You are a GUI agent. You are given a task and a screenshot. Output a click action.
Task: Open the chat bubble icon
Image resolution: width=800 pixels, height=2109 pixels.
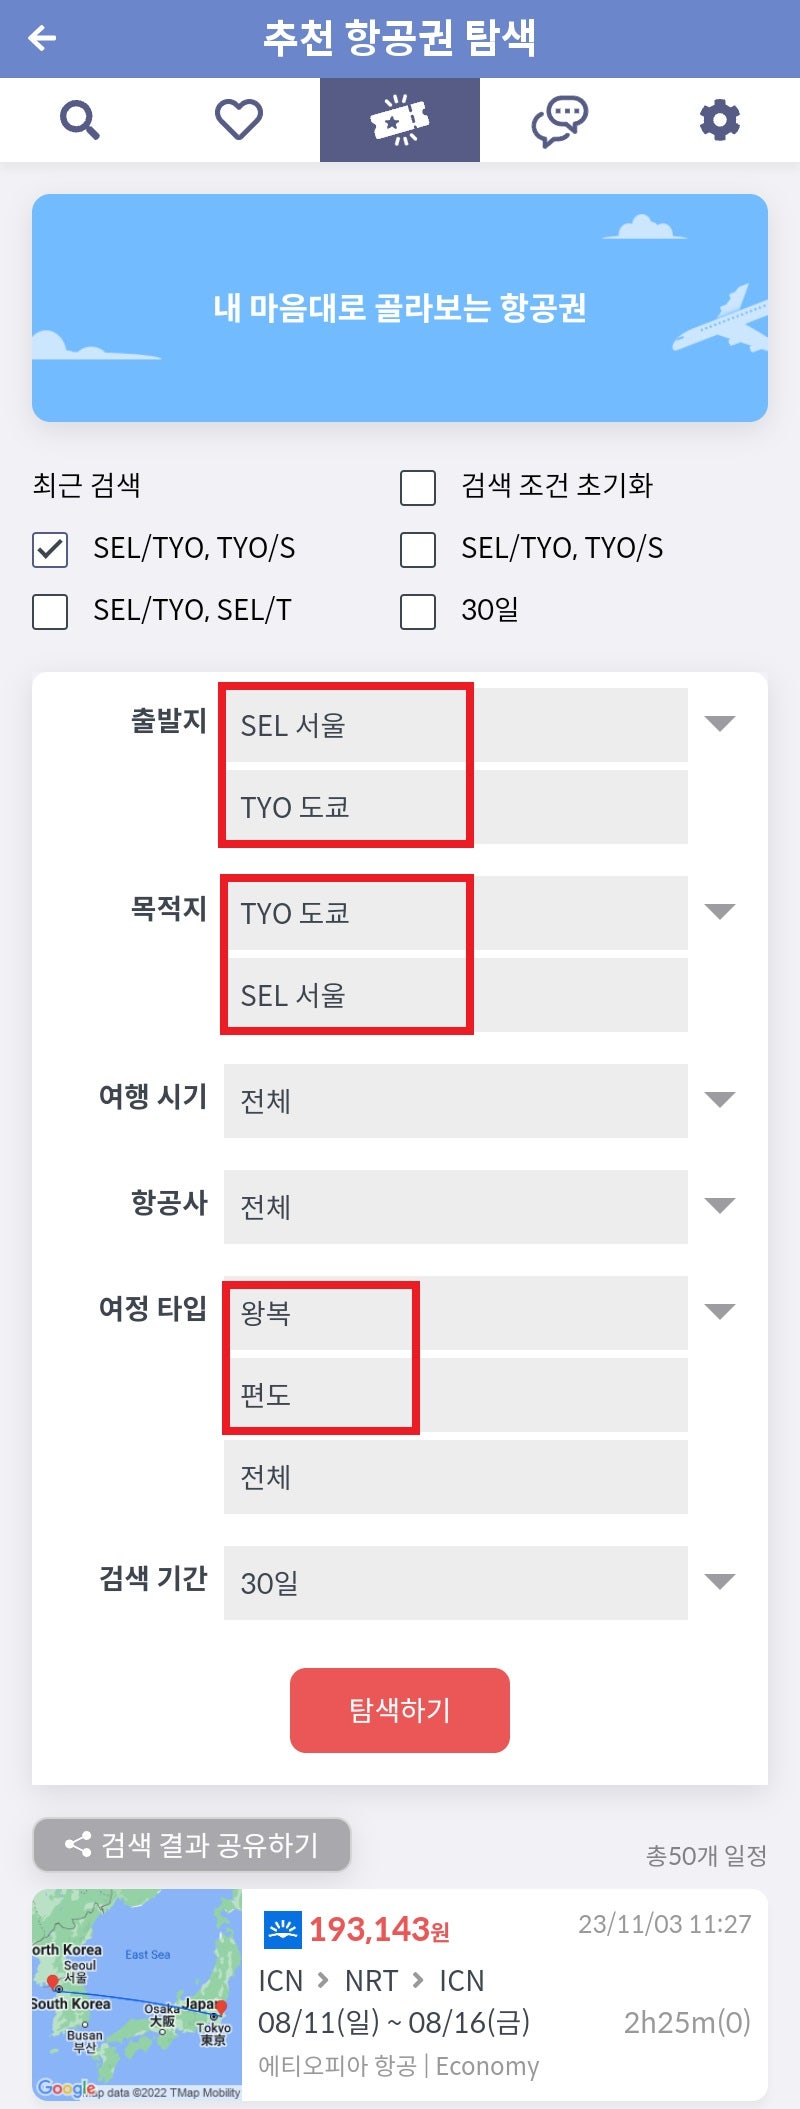tap(559, 118)
